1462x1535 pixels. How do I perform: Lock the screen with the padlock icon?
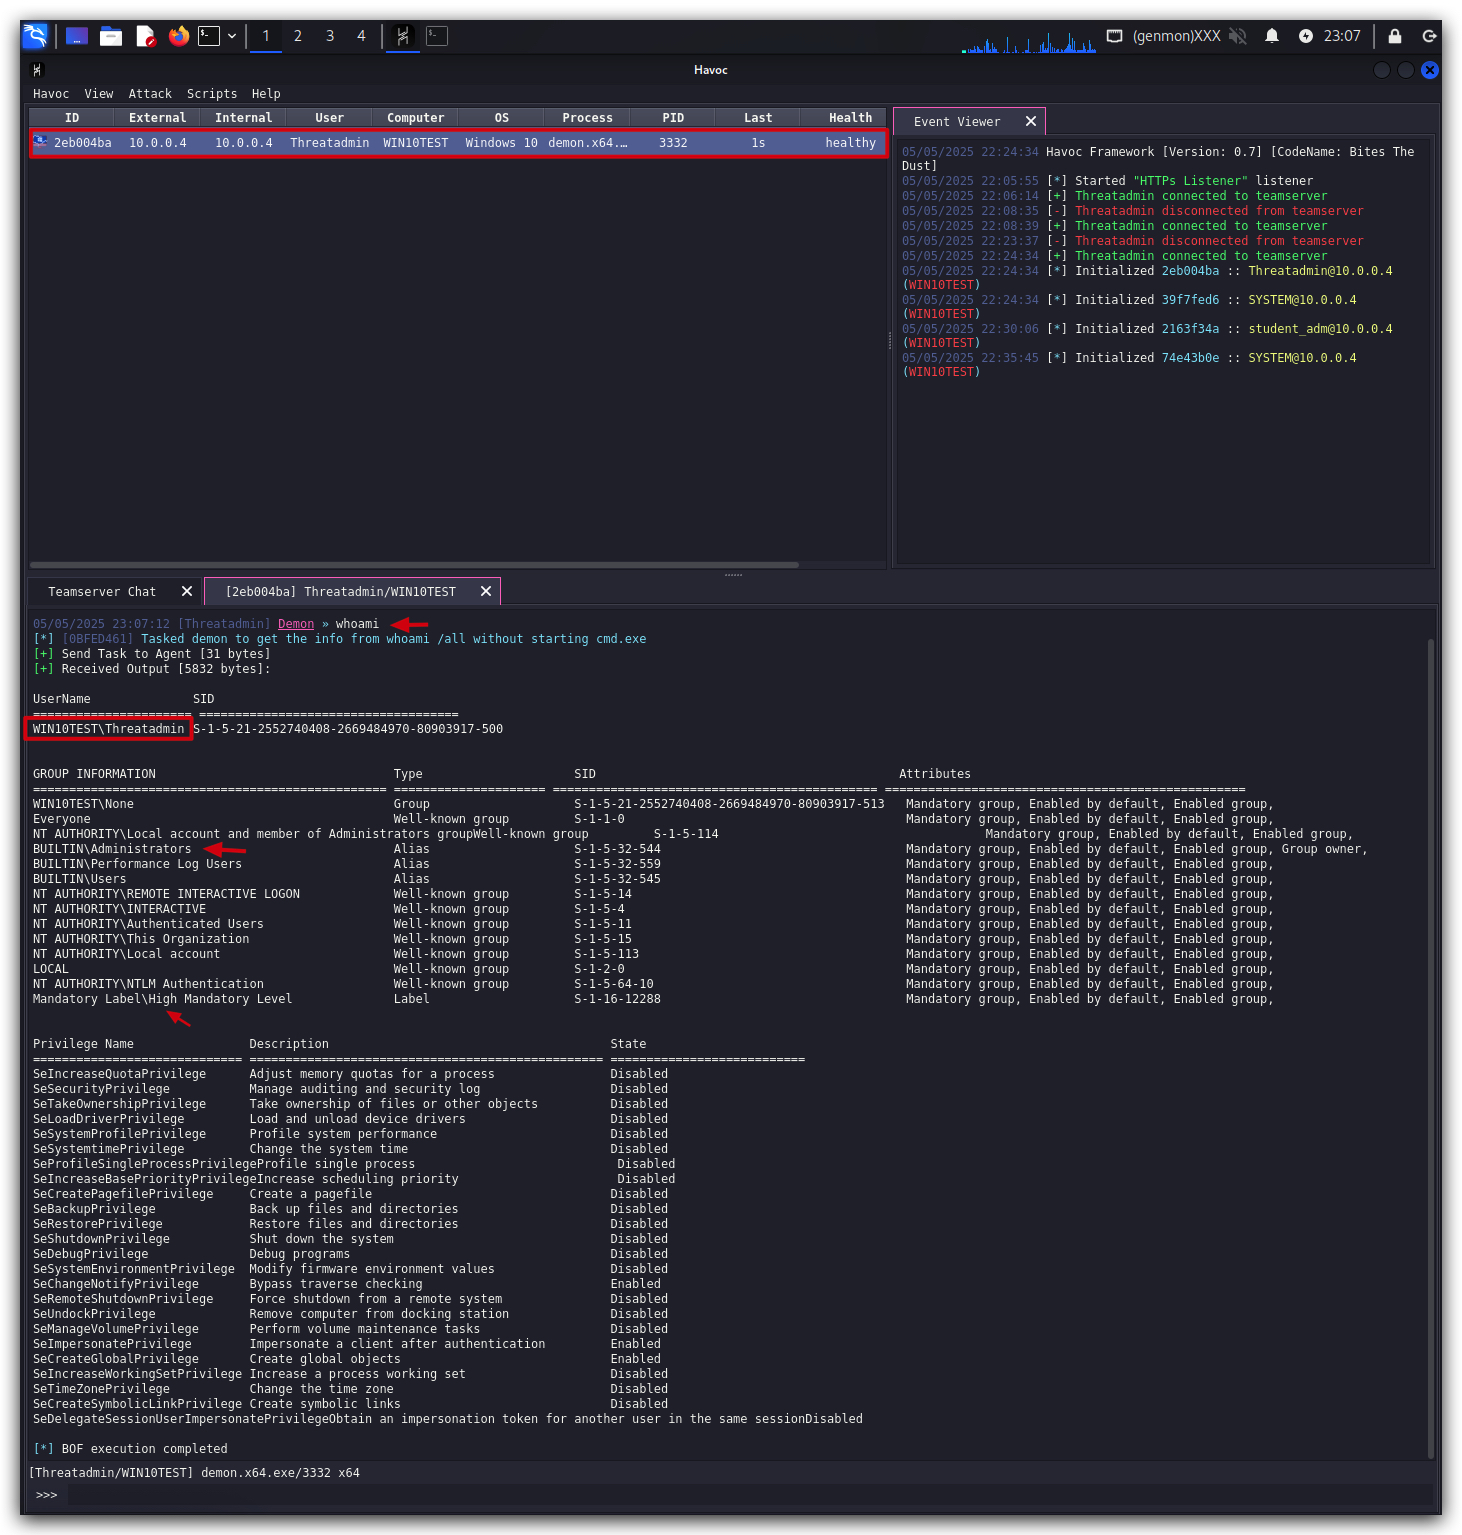coord(1395,36)
